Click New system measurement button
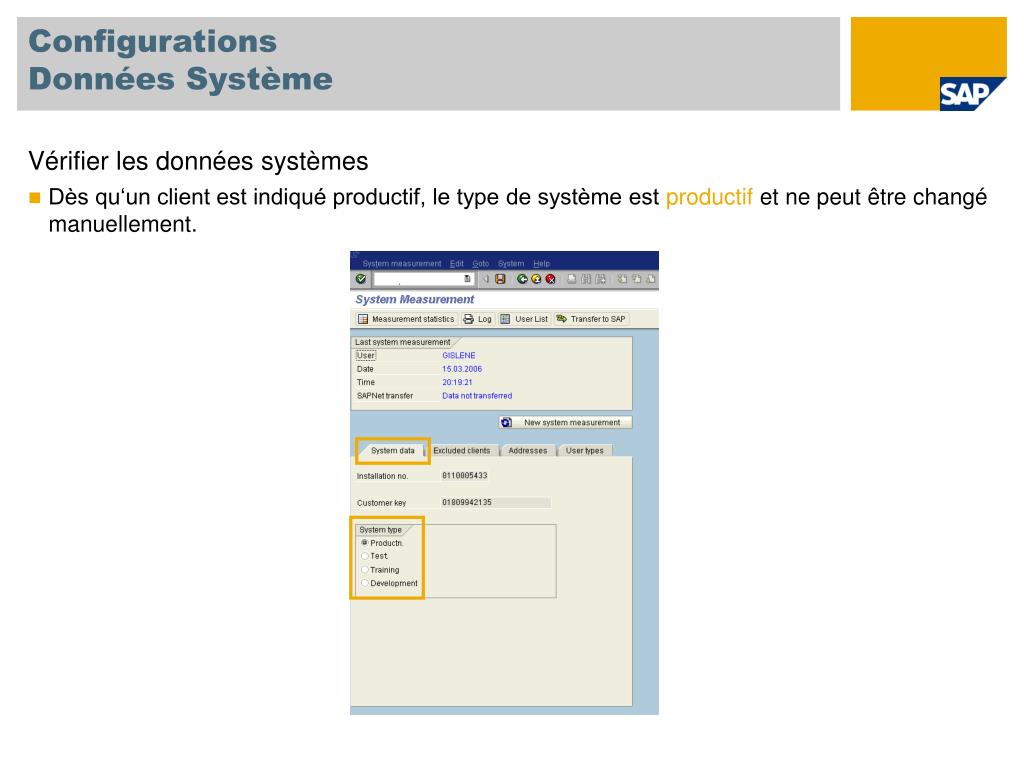 (x=566, y=423)
